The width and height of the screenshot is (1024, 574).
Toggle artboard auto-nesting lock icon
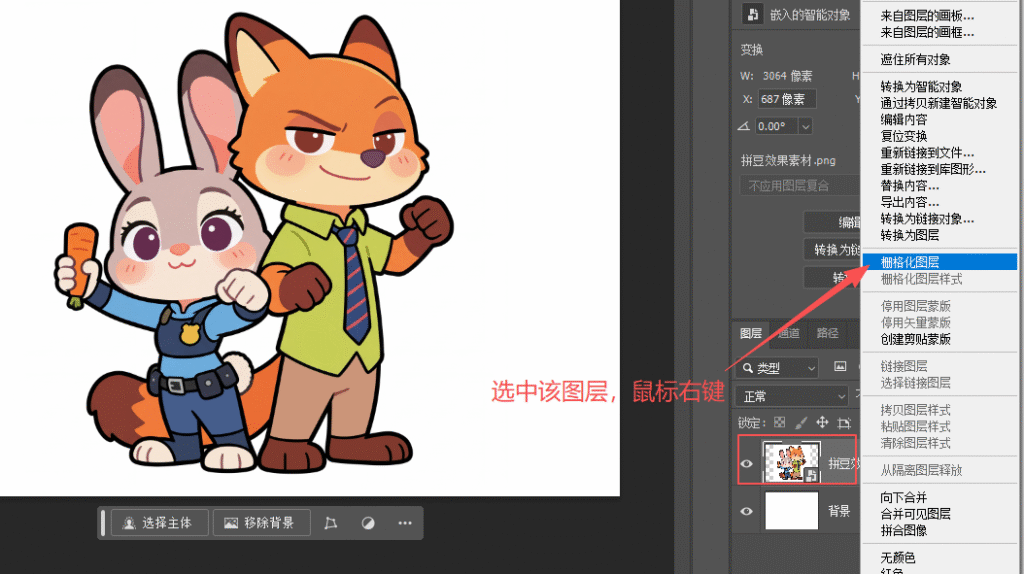point(844,423)
